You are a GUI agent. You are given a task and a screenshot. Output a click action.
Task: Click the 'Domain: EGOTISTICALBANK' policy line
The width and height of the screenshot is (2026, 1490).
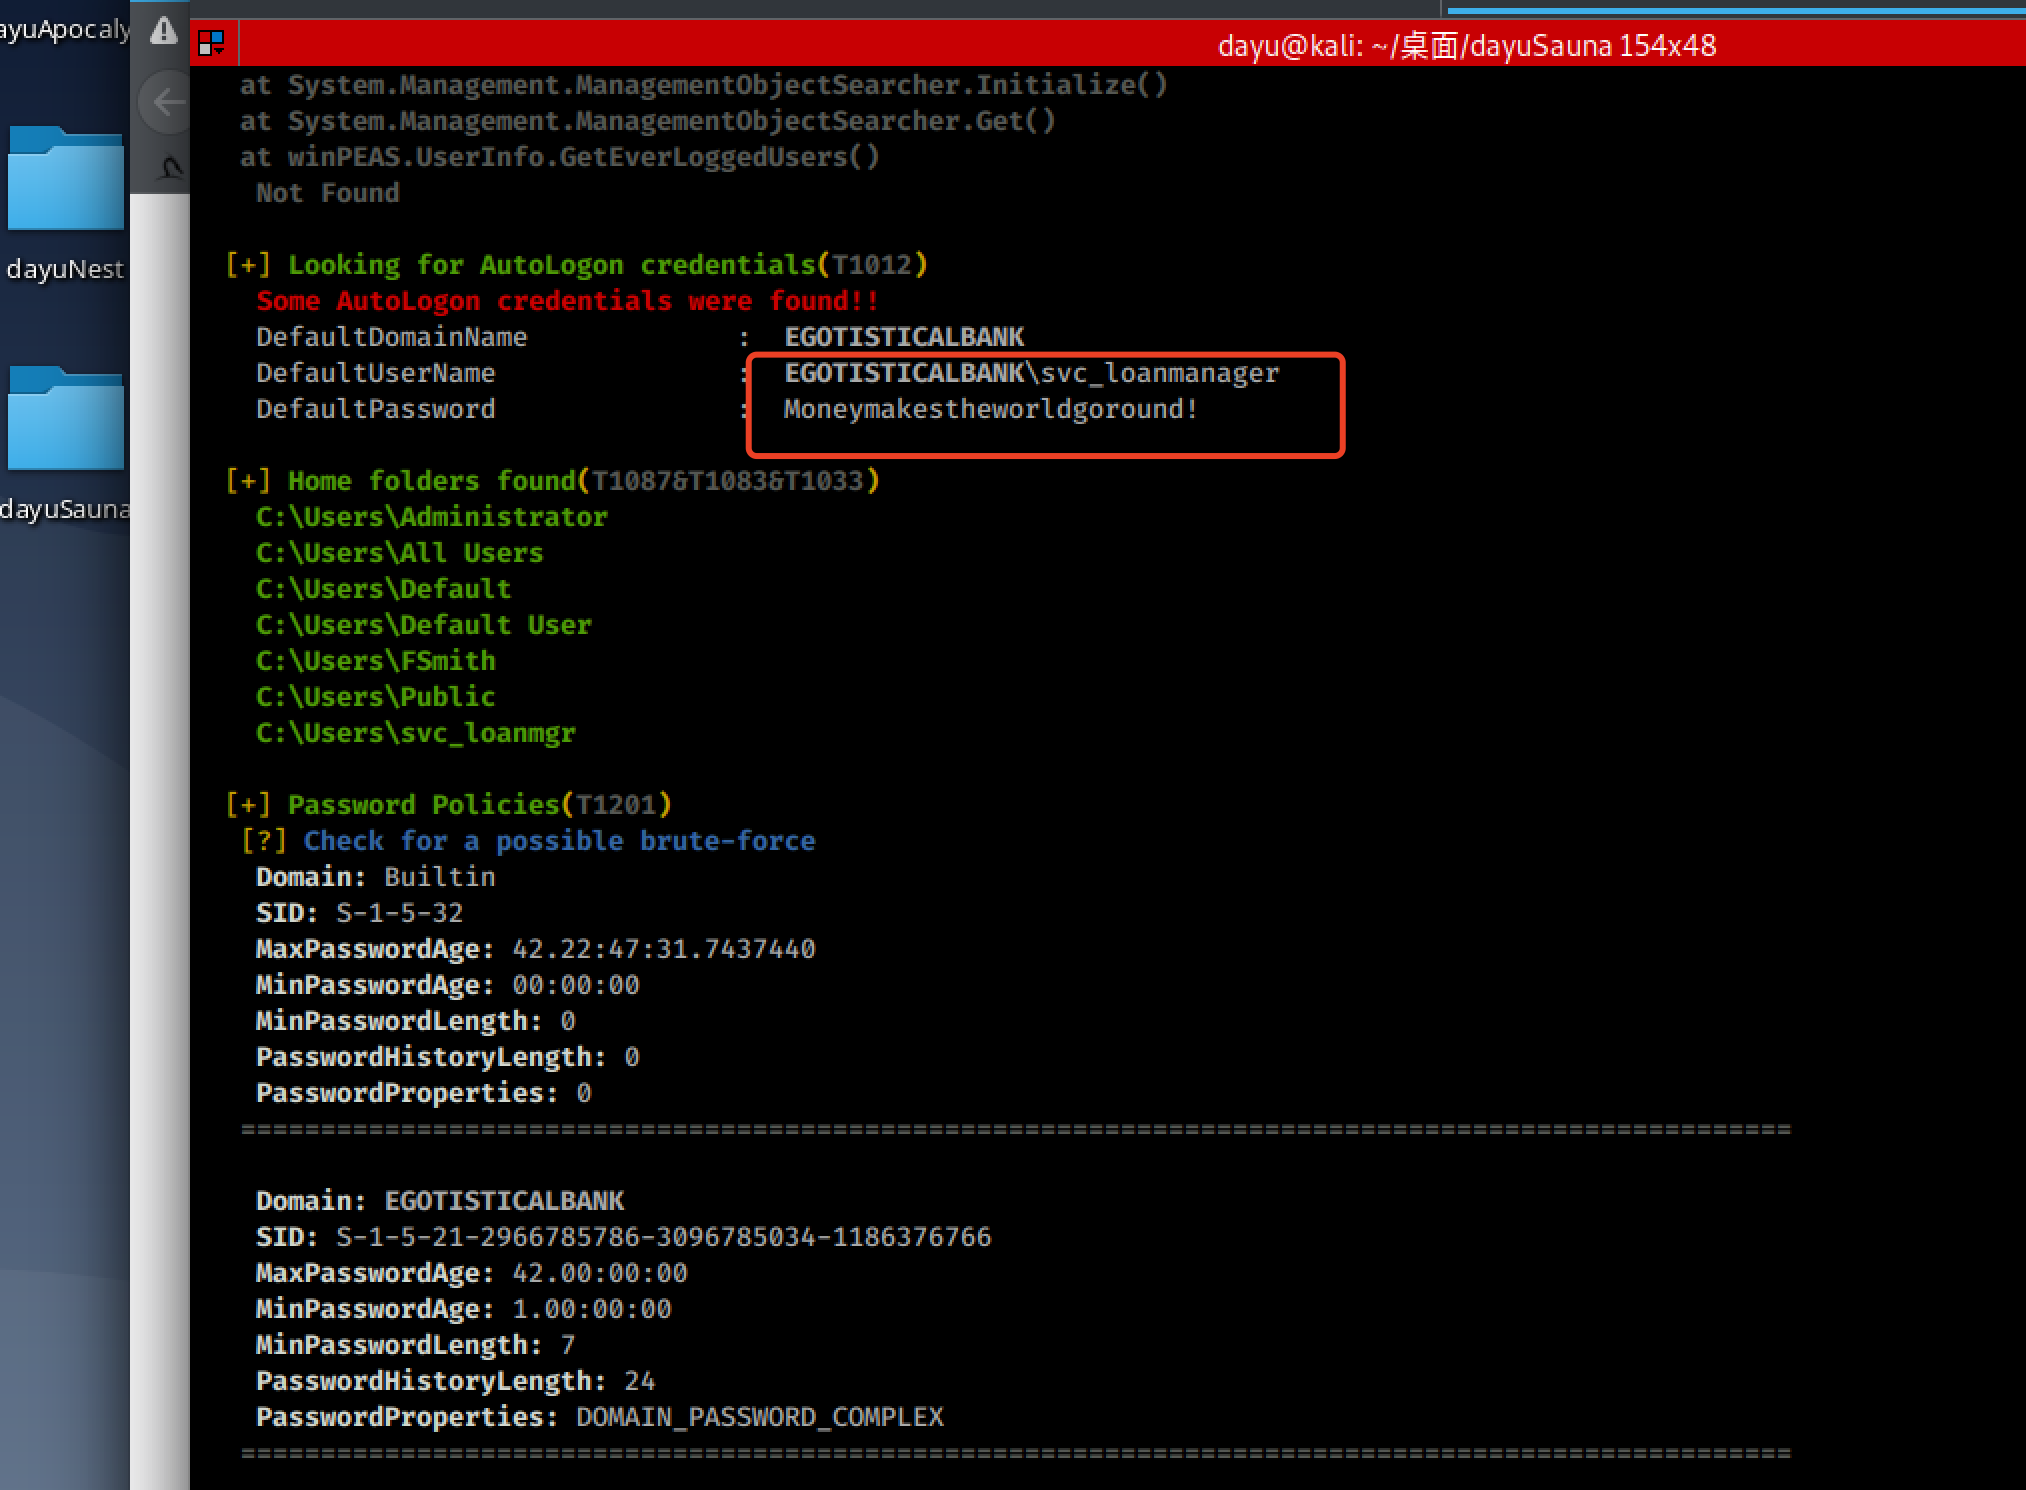[x=439, y=1201]
